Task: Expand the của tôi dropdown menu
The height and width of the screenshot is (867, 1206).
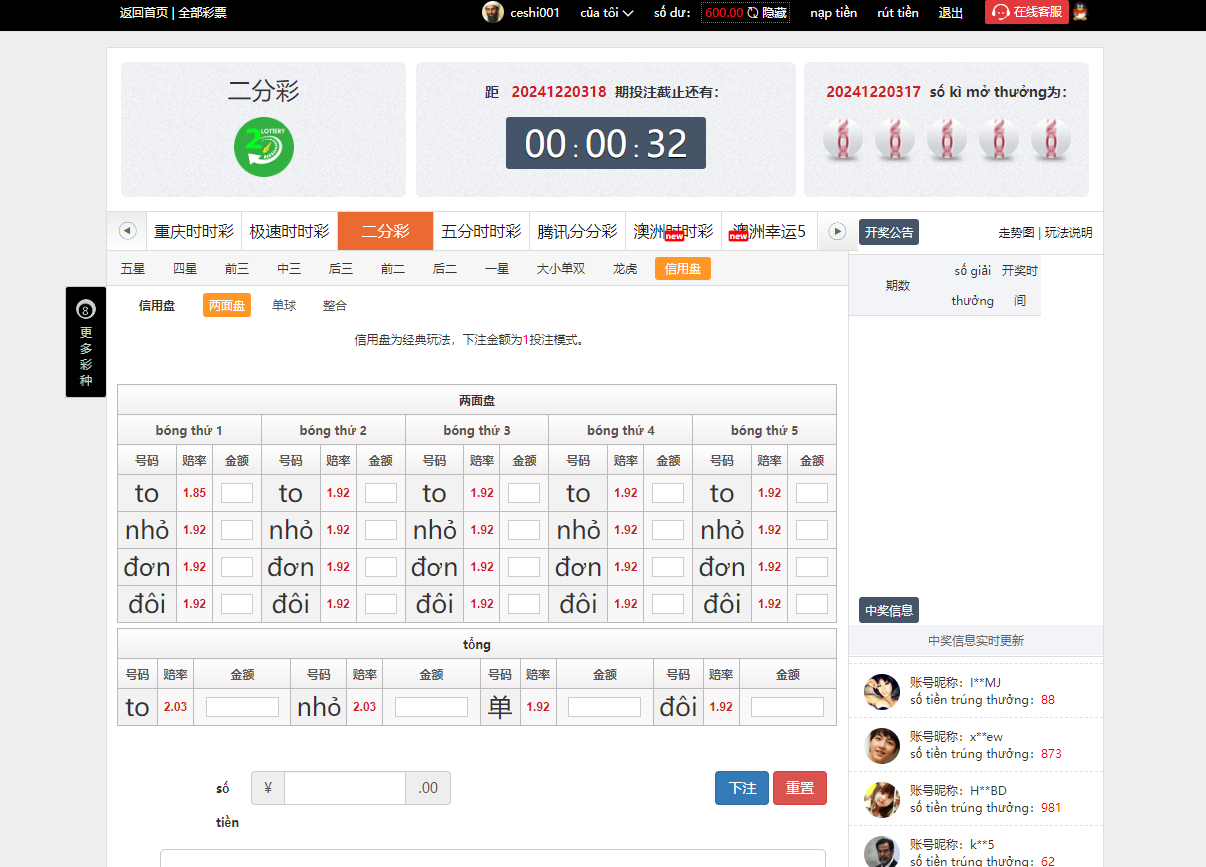Action: (606, 13)
